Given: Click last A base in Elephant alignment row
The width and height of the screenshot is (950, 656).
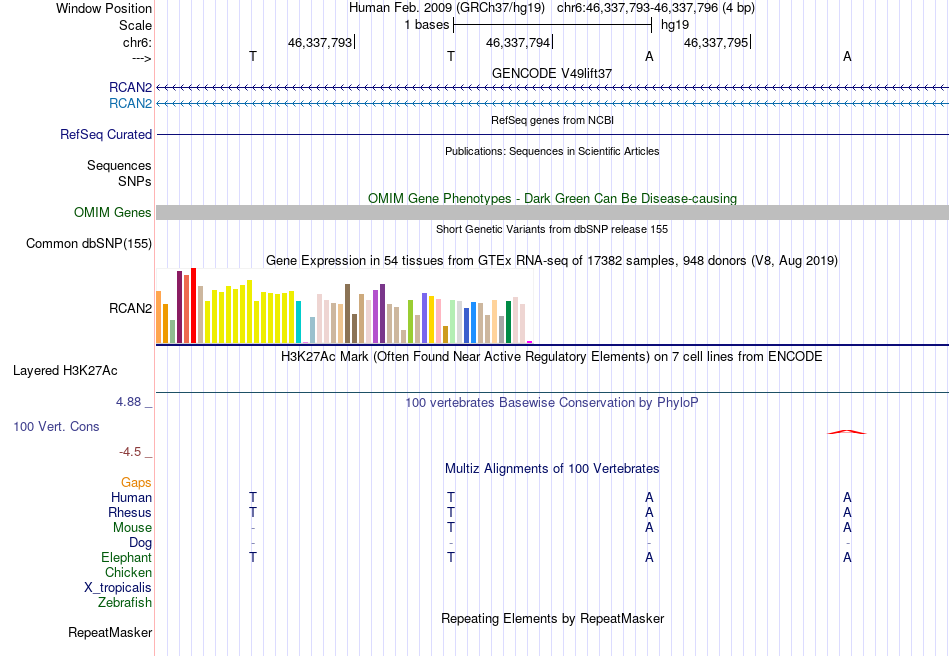Looking at the screenshot, I should [847, 557].
